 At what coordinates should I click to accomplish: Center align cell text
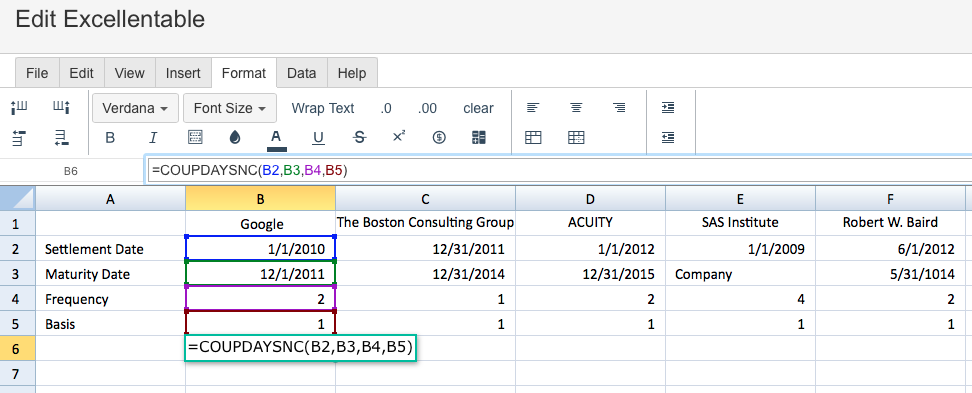click(x=576, y=108)
